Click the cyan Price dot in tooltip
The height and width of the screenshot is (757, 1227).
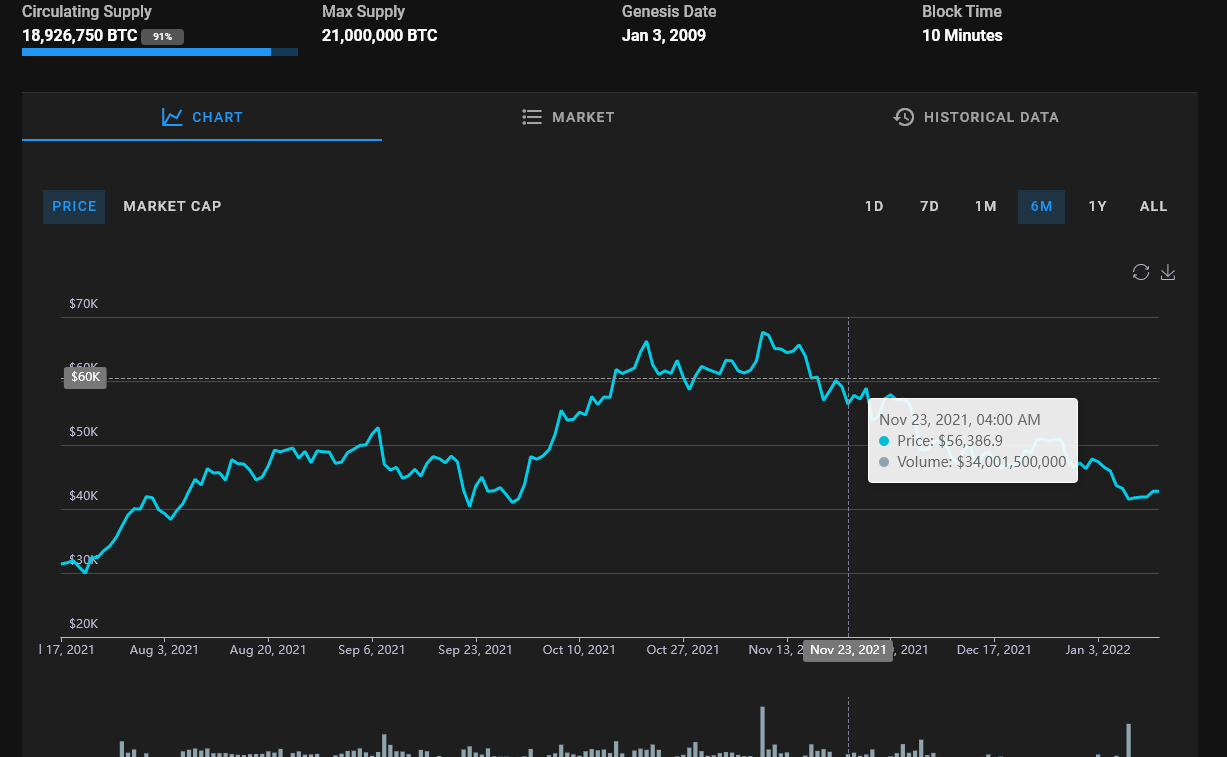[x=884, y=441]
